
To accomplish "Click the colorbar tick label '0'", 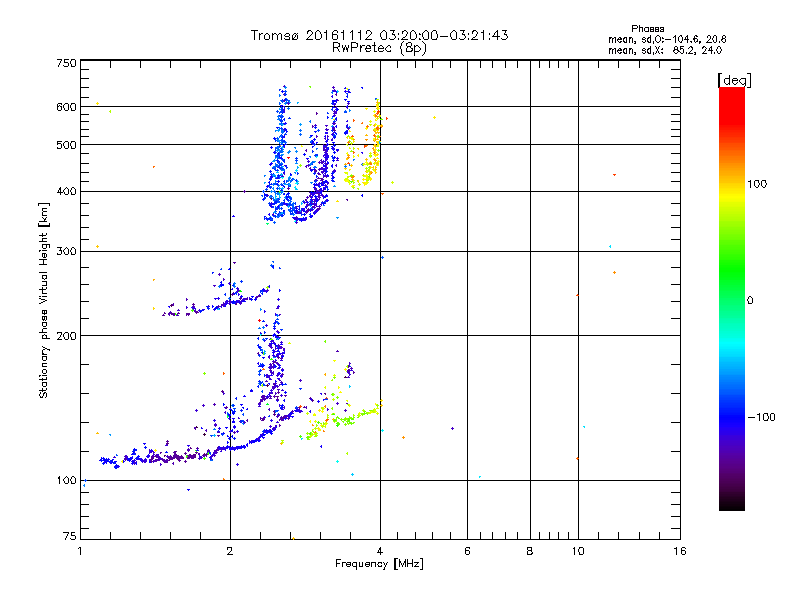I will click(x=750, y=301).
